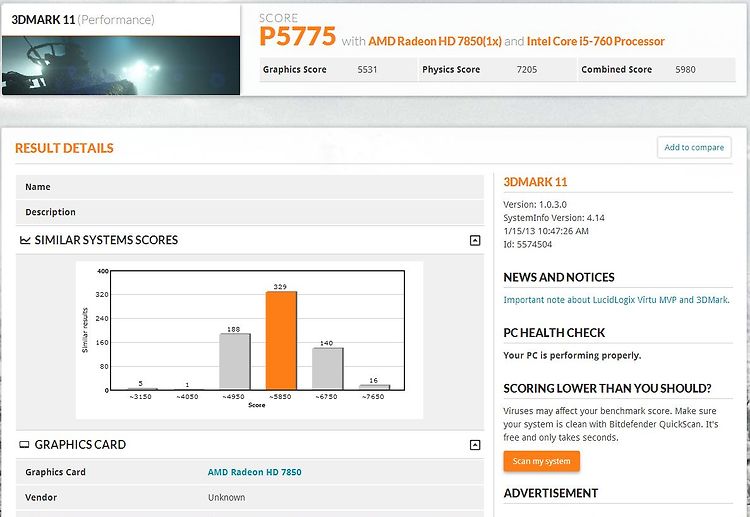Click the Graphics Score value 5531
The height and width of the screenshot is (517, 750).
(x=367, y=69)
